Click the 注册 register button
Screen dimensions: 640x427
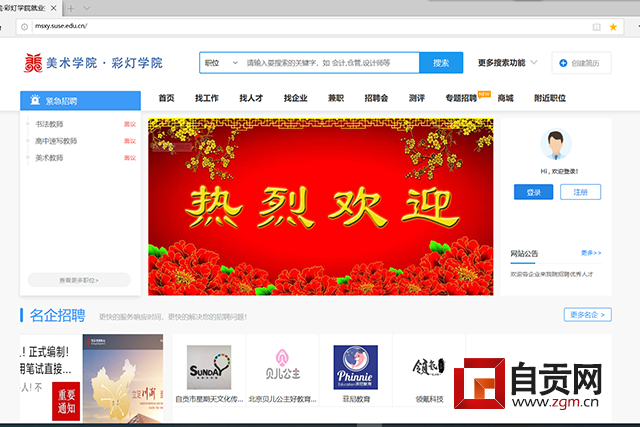click(580, 192)
